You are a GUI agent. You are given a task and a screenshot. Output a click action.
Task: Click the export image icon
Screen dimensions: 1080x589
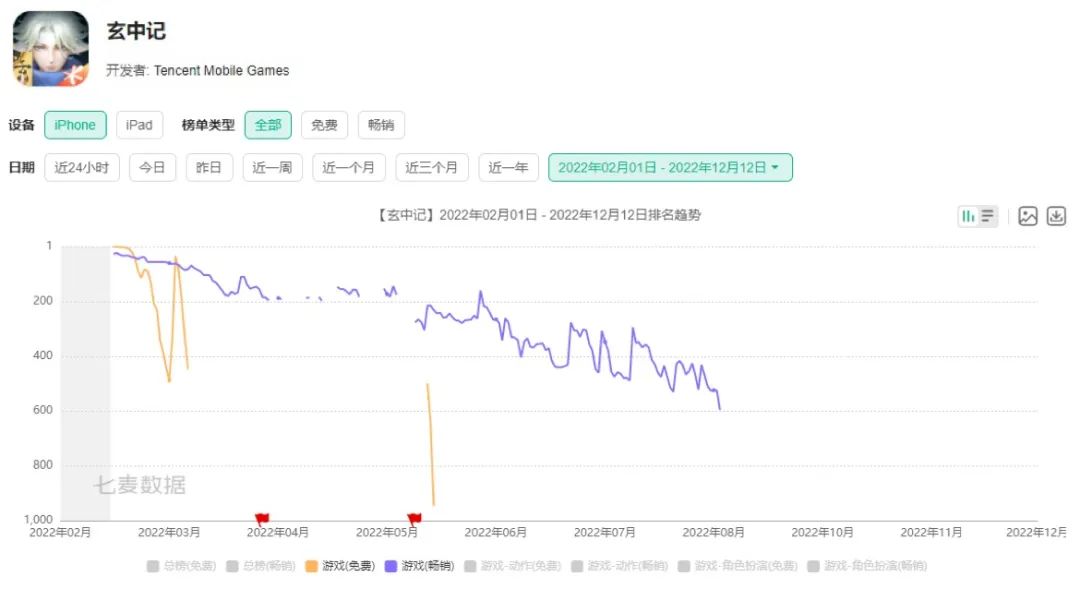[x=1028, y=216]
